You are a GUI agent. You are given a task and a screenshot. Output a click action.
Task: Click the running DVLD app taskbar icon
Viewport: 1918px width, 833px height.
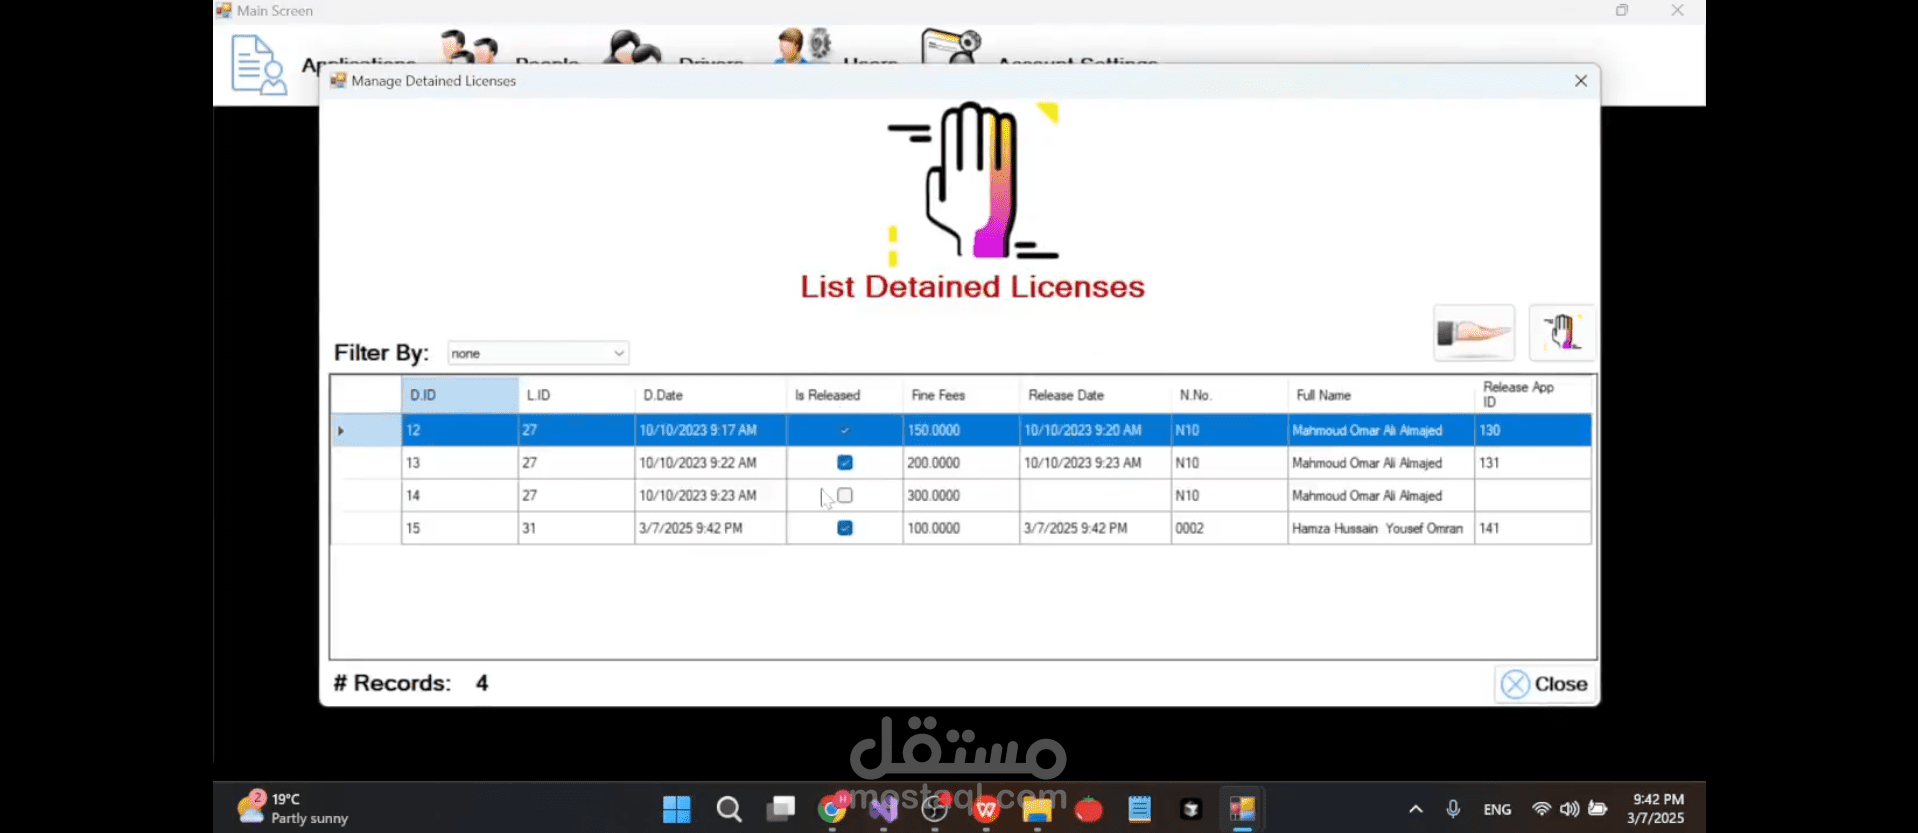click(x=1243, y=809)
